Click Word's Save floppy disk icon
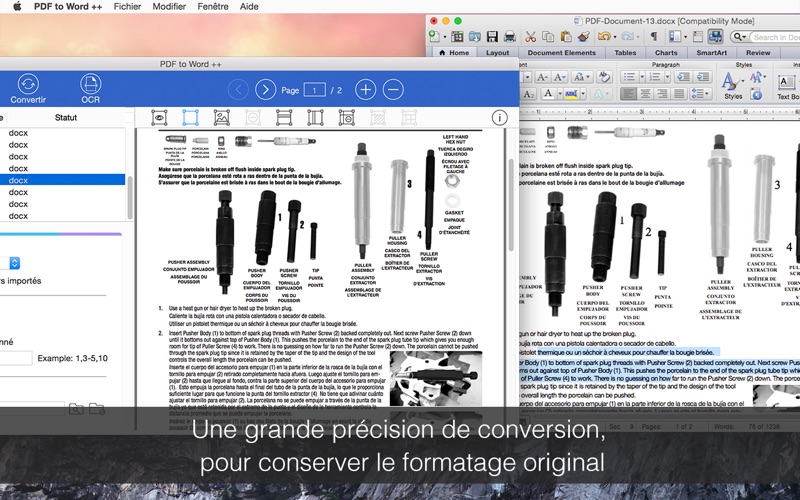The width and height of the screenshot is (800, 500). pyautogui.click(x=492, y=37)
